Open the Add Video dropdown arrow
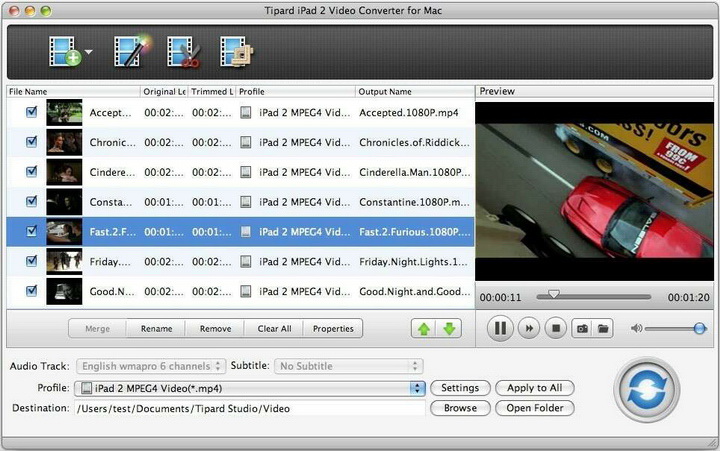This screenshot has width=720, height=451. point(89,52)
